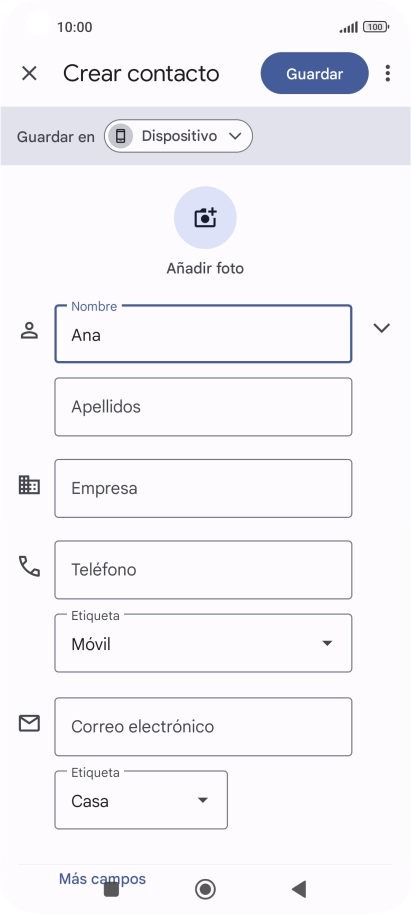This screenshot has height=914, width=411.
Task: Tap the company building icon
Action: coord(29,485)
